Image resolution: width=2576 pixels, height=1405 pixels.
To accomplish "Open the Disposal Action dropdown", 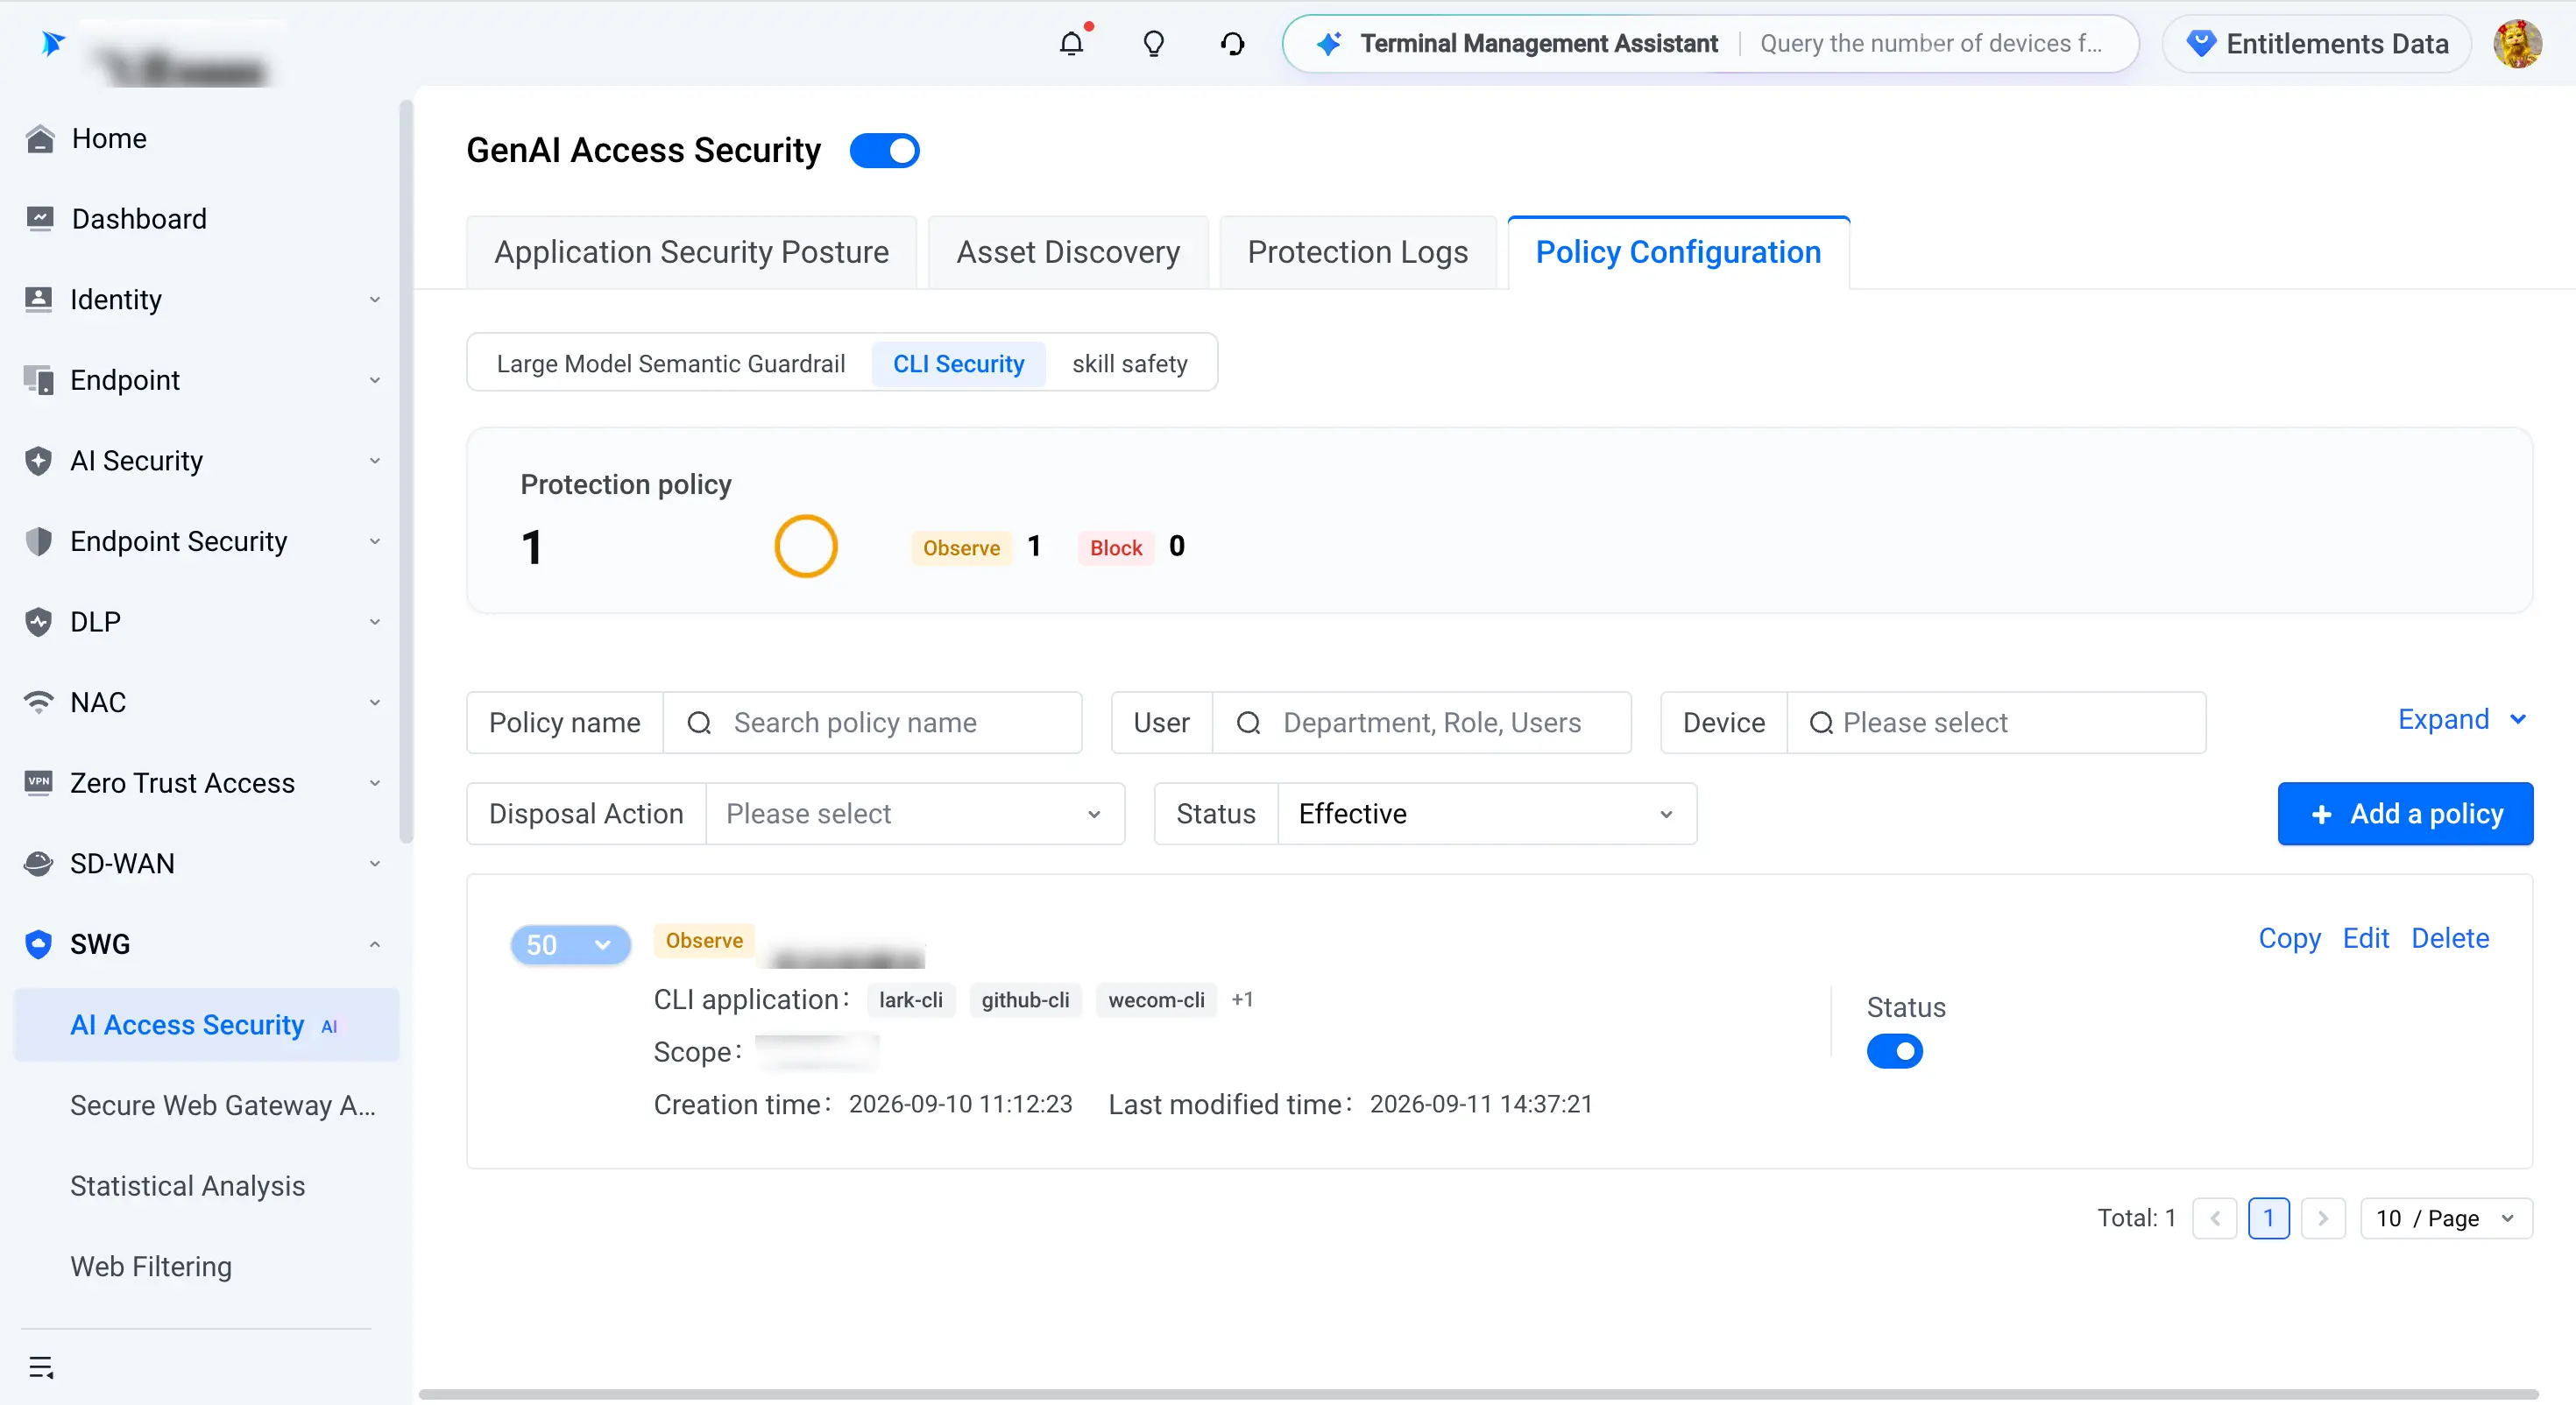I will click(915, 814).
